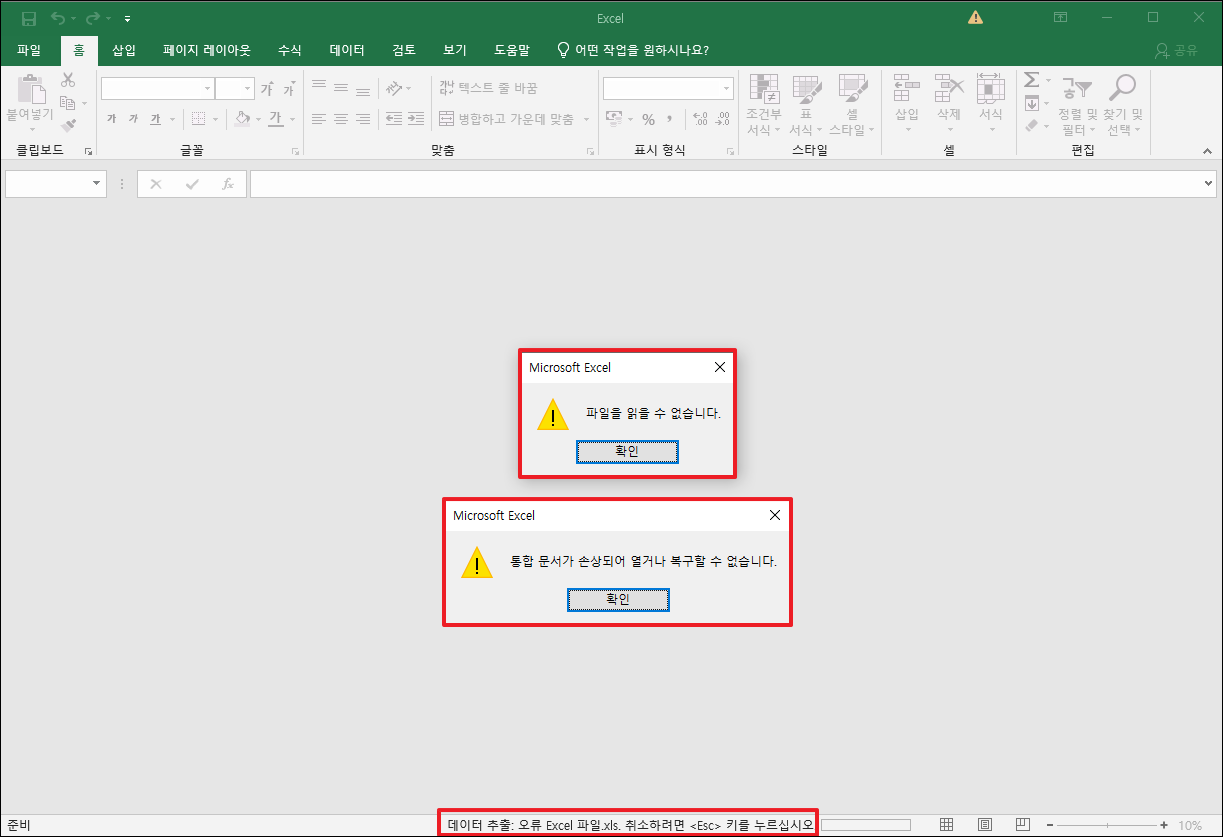This screenshot has height=837, width=1223.
Task: Switch to Page Layout view in status bar
Action: pos(985,825)
